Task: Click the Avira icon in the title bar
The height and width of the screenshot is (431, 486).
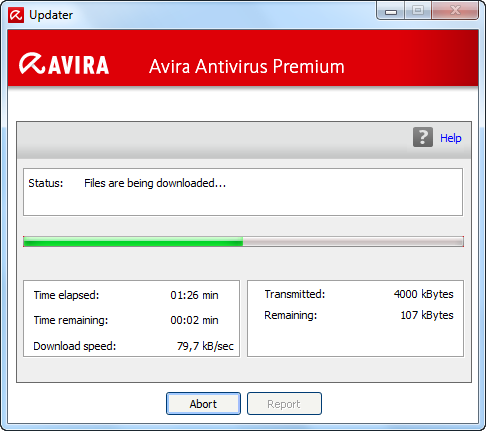Action: 16,15
